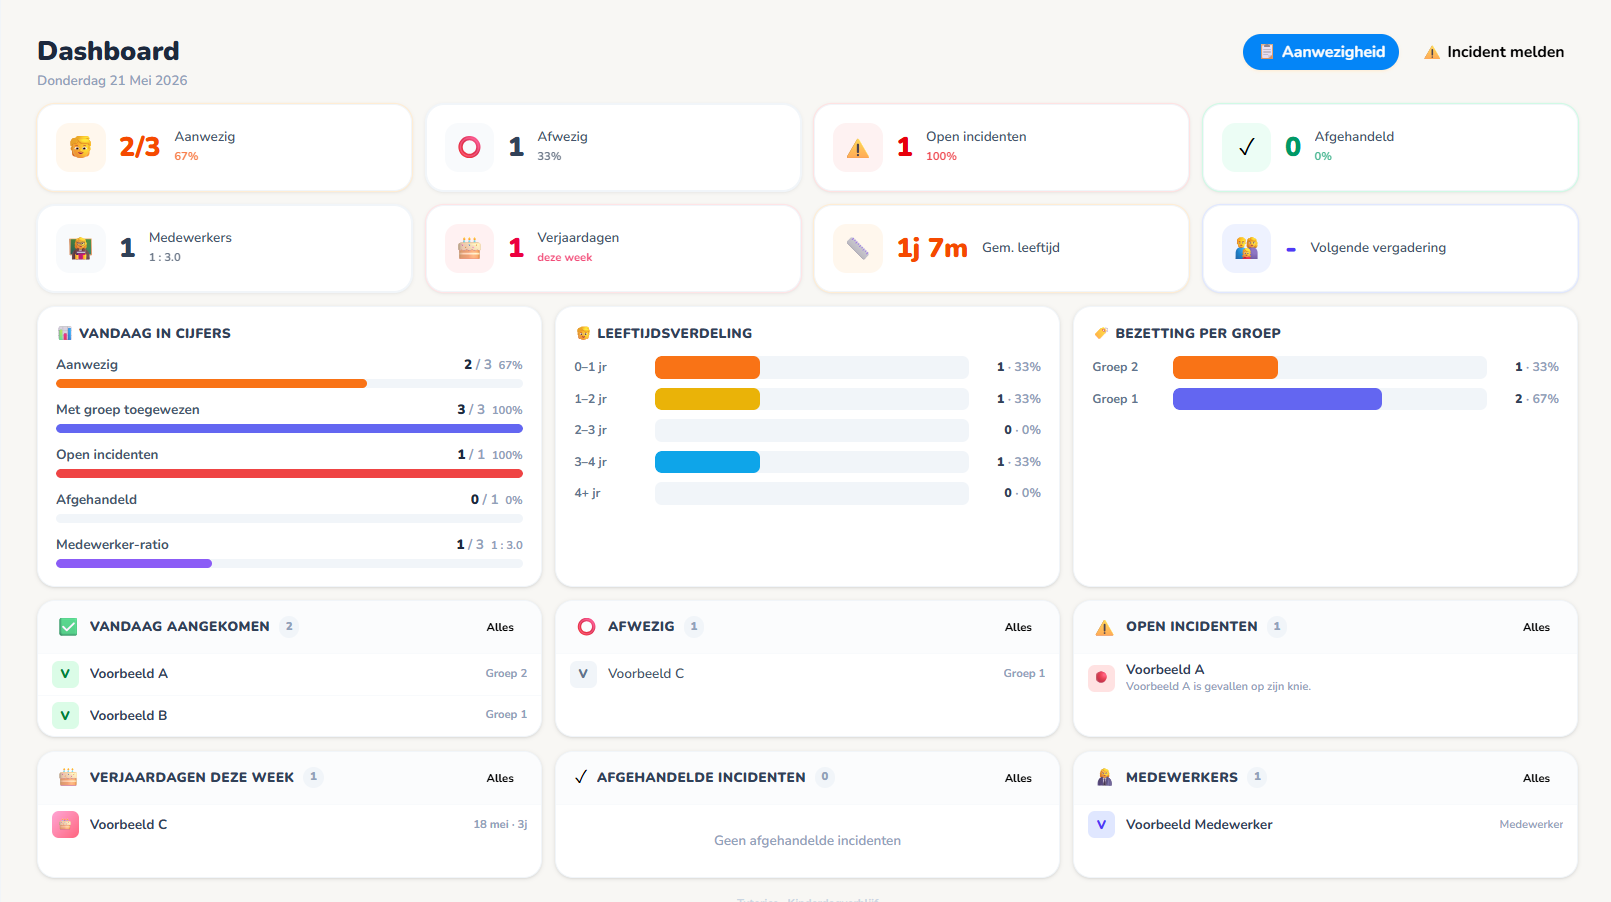Screen dimensions: 1611x902
Task: Show Alles in Verjaardagen deze week panel
Action: [500, 778]
